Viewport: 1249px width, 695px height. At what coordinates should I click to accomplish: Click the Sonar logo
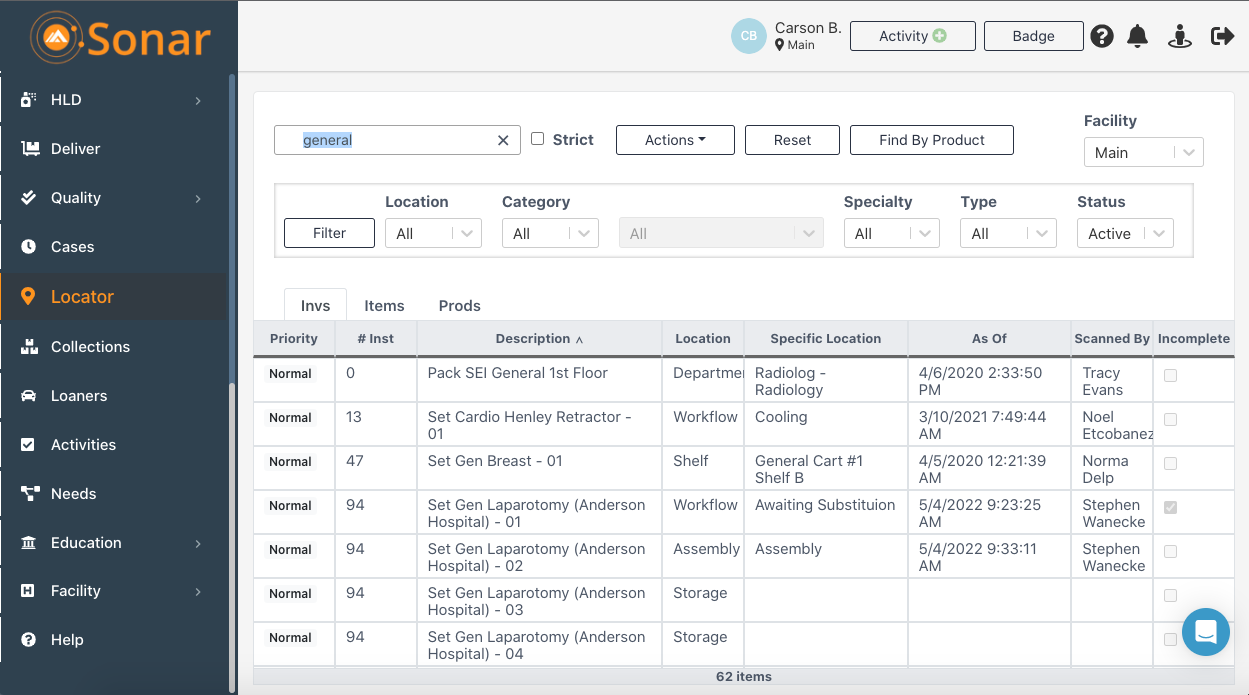[120, 38]
